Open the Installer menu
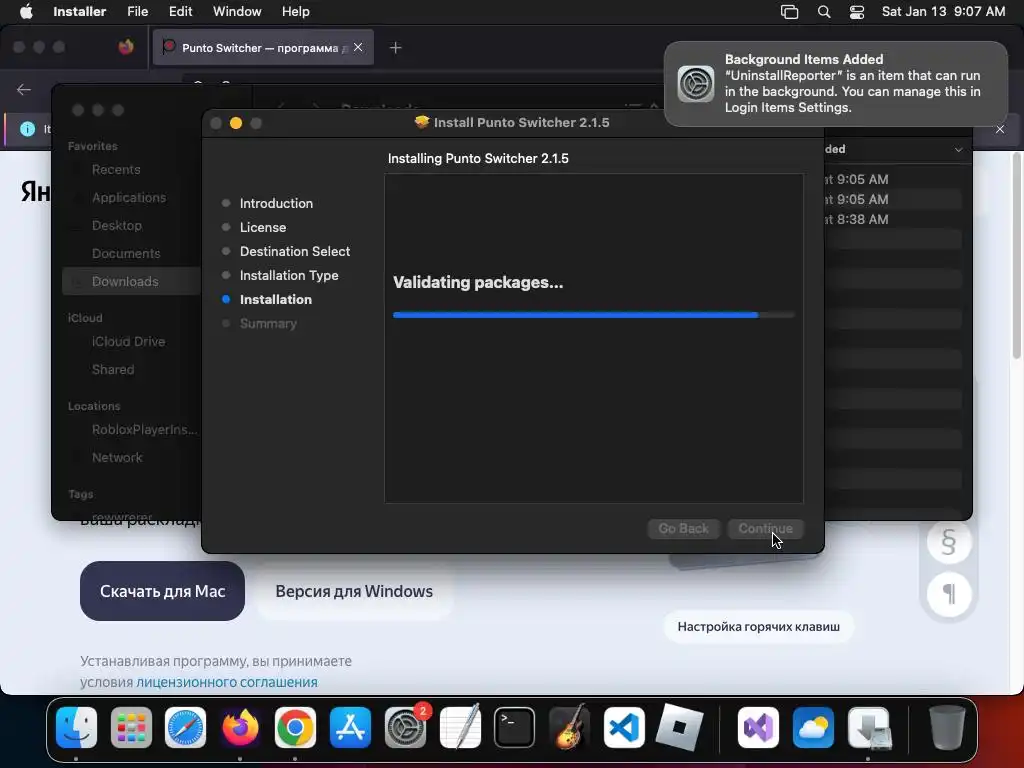 (79, 11)
